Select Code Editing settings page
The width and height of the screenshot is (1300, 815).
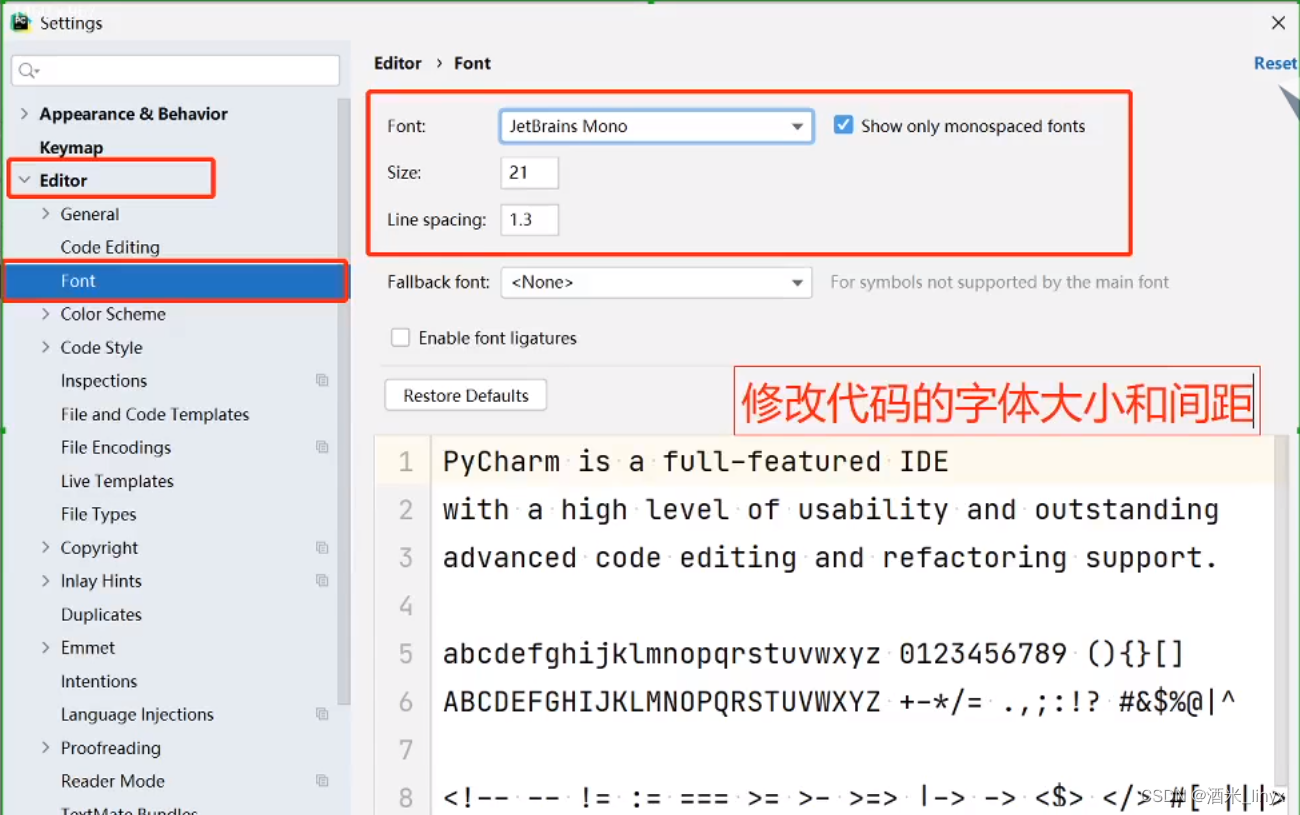(x=110, y=247)
